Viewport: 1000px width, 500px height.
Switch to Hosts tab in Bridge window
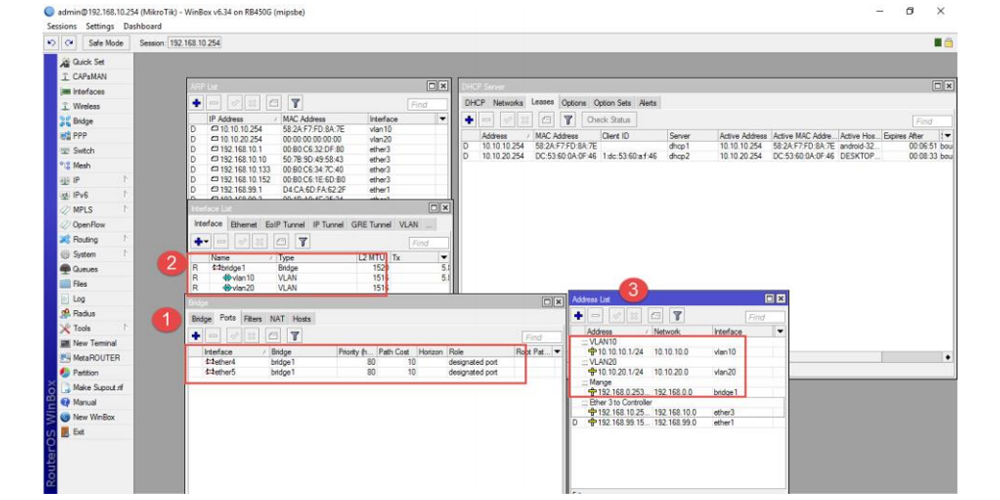301,318
